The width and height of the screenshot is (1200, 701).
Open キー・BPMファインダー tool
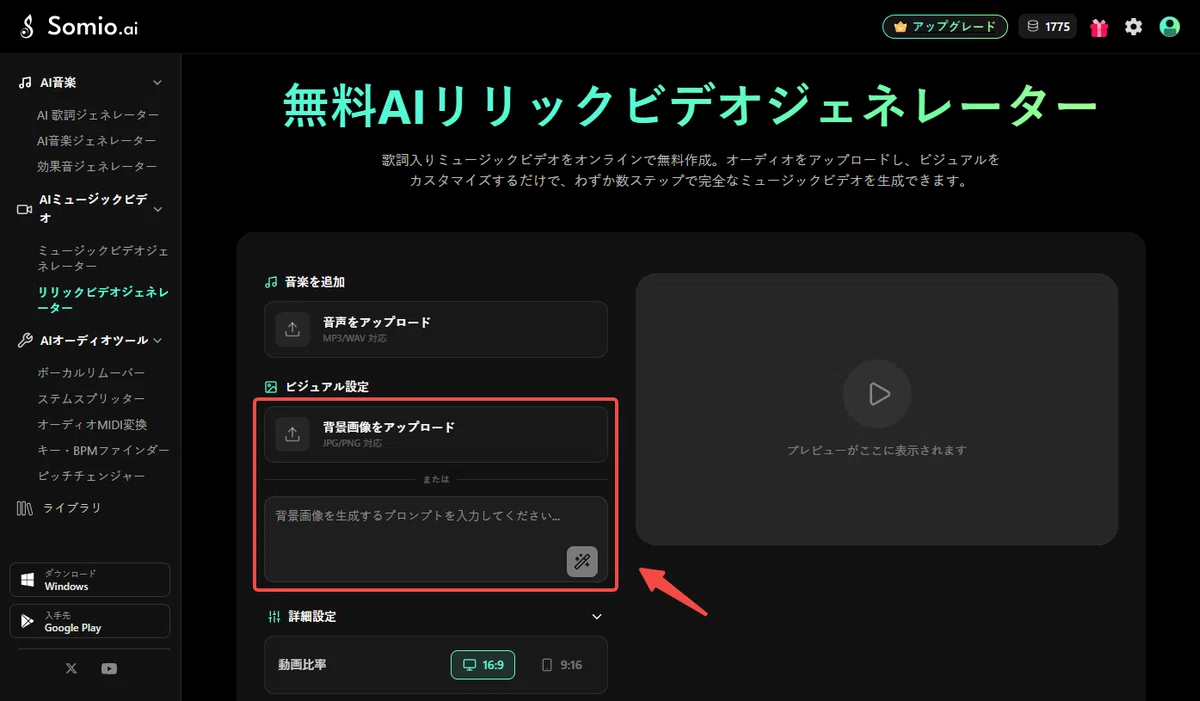(x=103, y=451)
